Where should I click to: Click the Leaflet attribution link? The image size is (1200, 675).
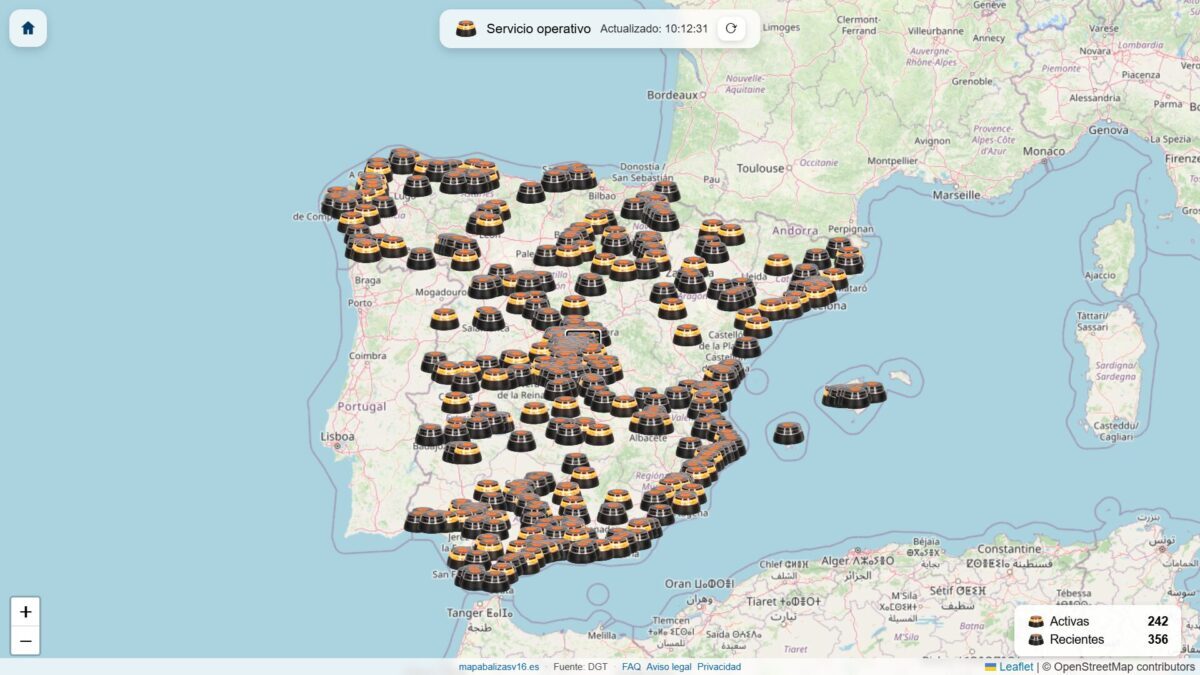click(x=1014, y=666)
